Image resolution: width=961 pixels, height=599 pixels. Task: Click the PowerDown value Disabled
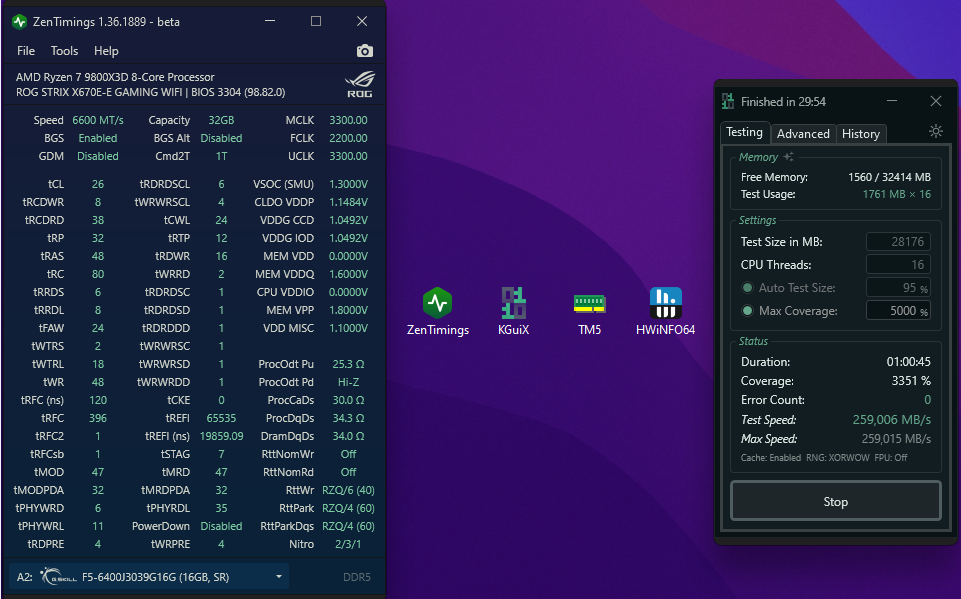tap(221, 526)
